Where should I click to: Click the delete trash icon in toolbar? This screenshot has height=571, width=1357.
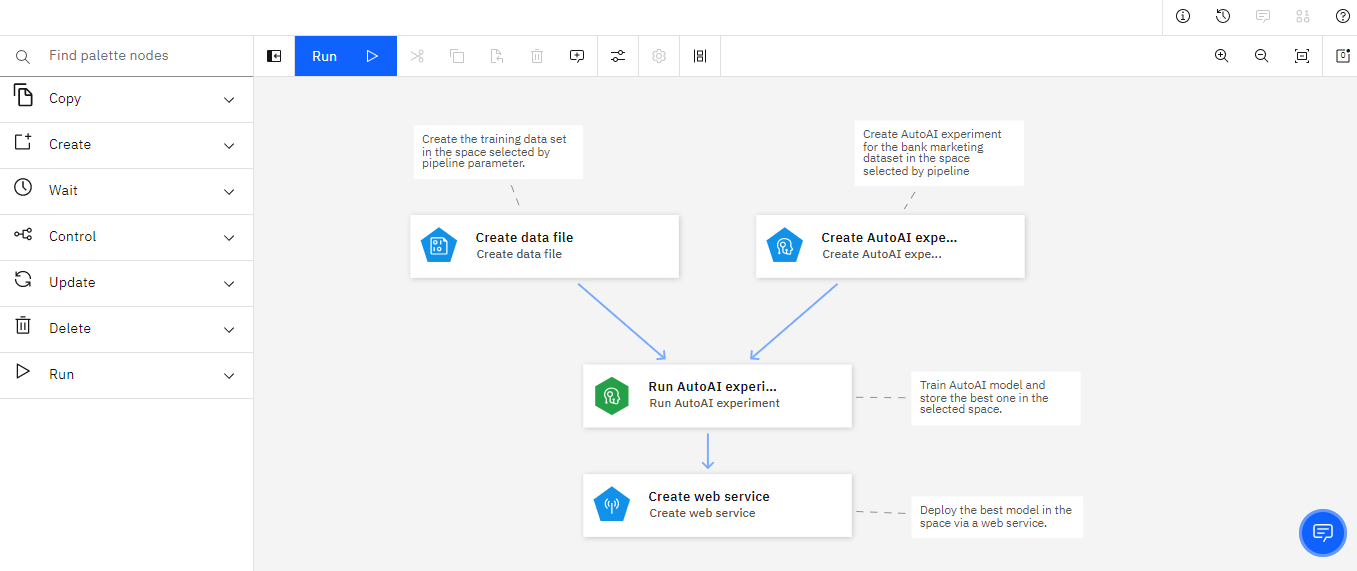point(537,56)
